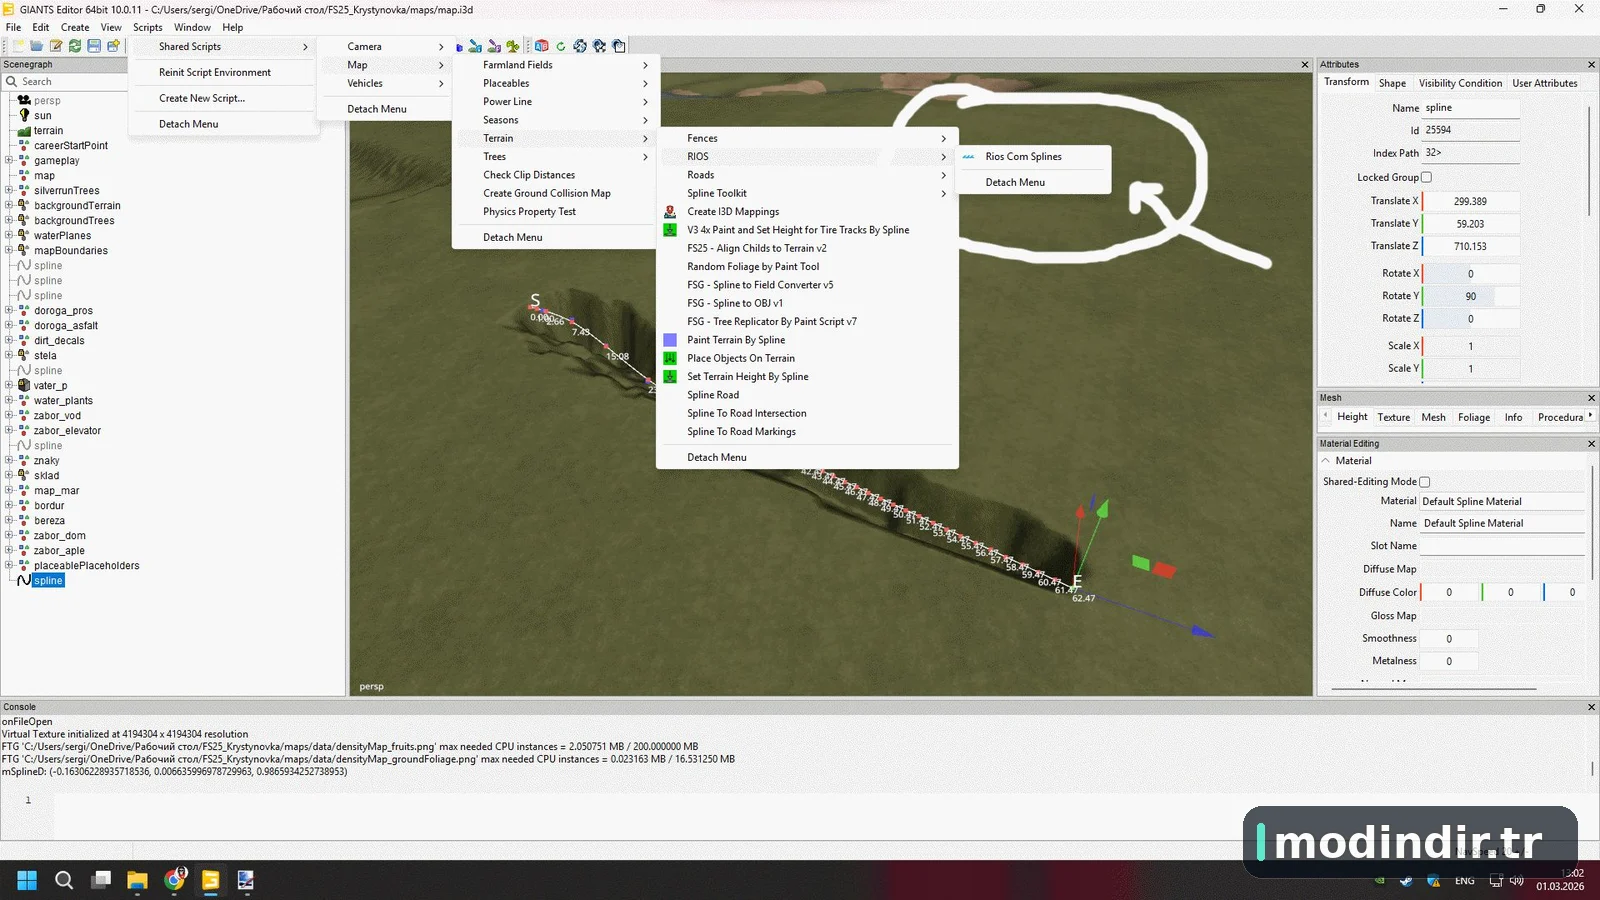Enable the Shared-Editing Mode checkbox
1600x900 pixels.
[x=1425, y=482]
